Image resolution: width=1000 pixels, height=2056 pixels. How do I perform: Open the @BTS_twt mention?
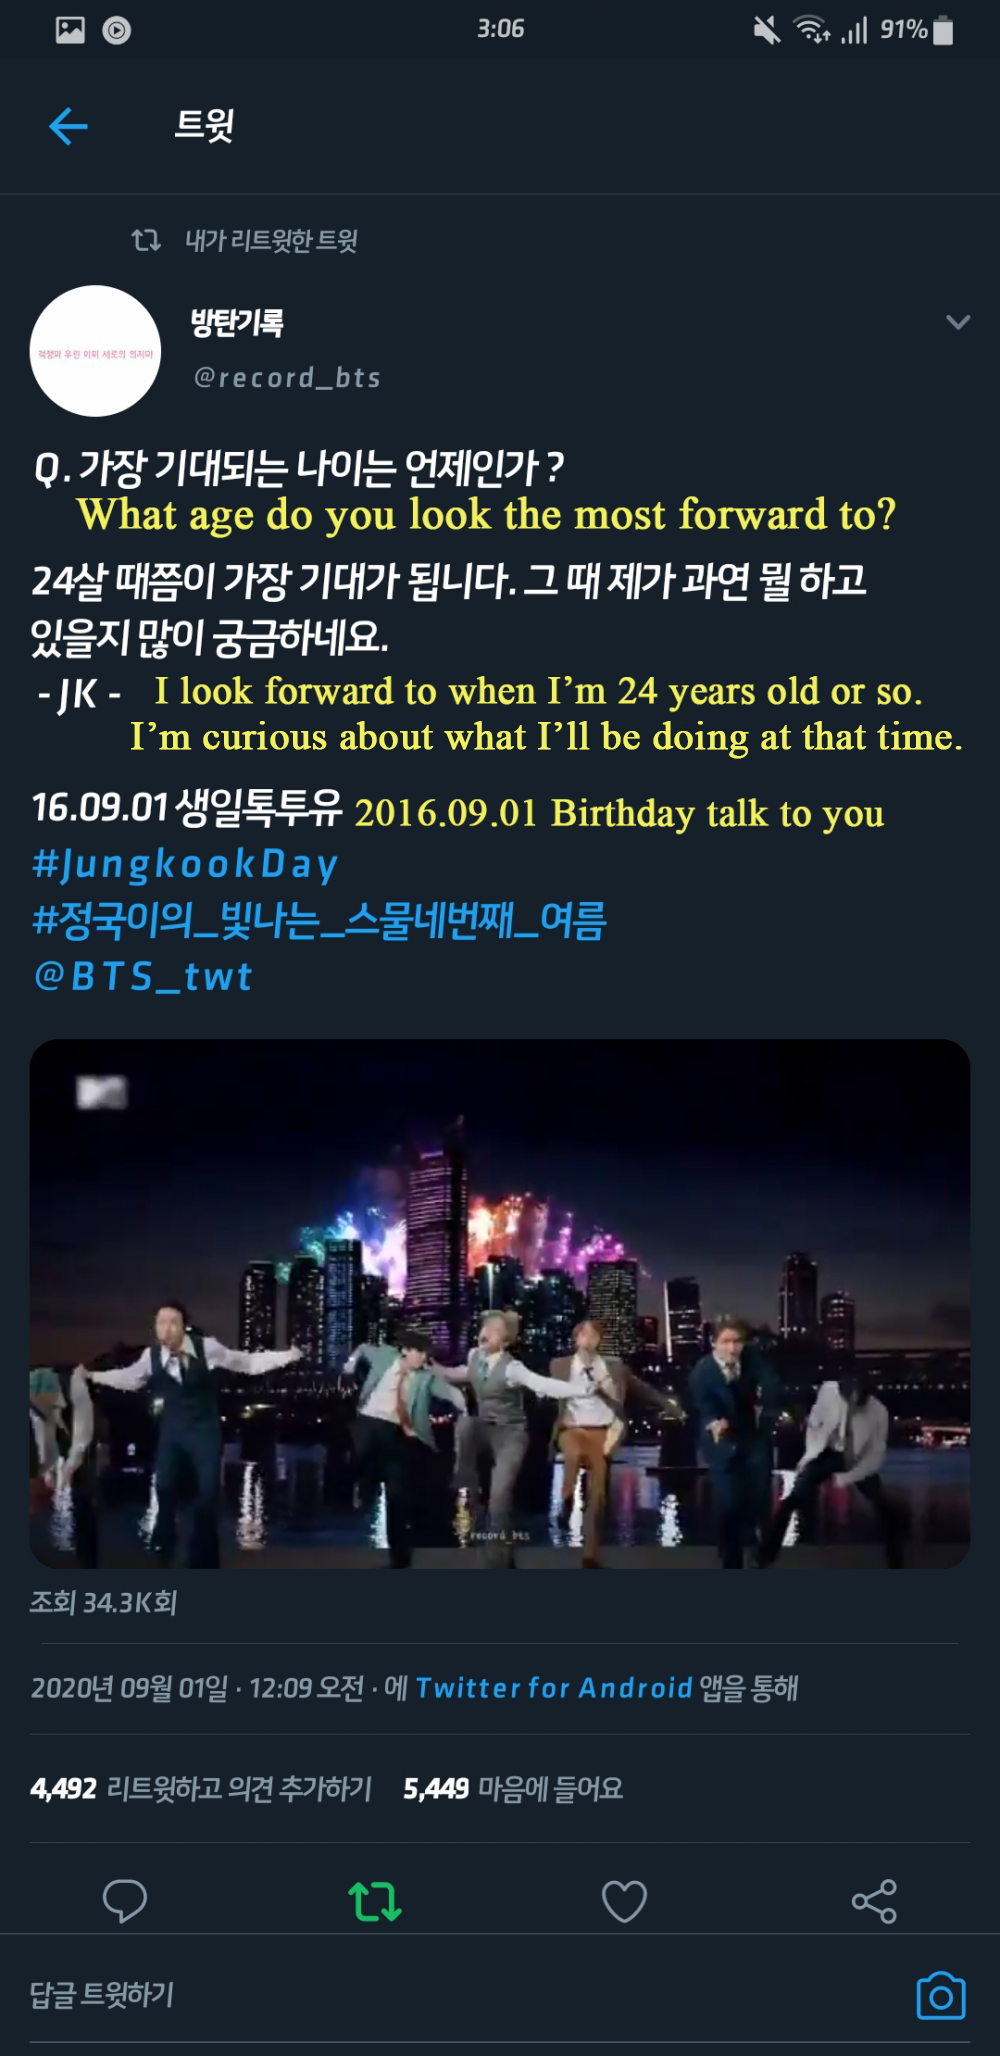click(x=142, y=976)
